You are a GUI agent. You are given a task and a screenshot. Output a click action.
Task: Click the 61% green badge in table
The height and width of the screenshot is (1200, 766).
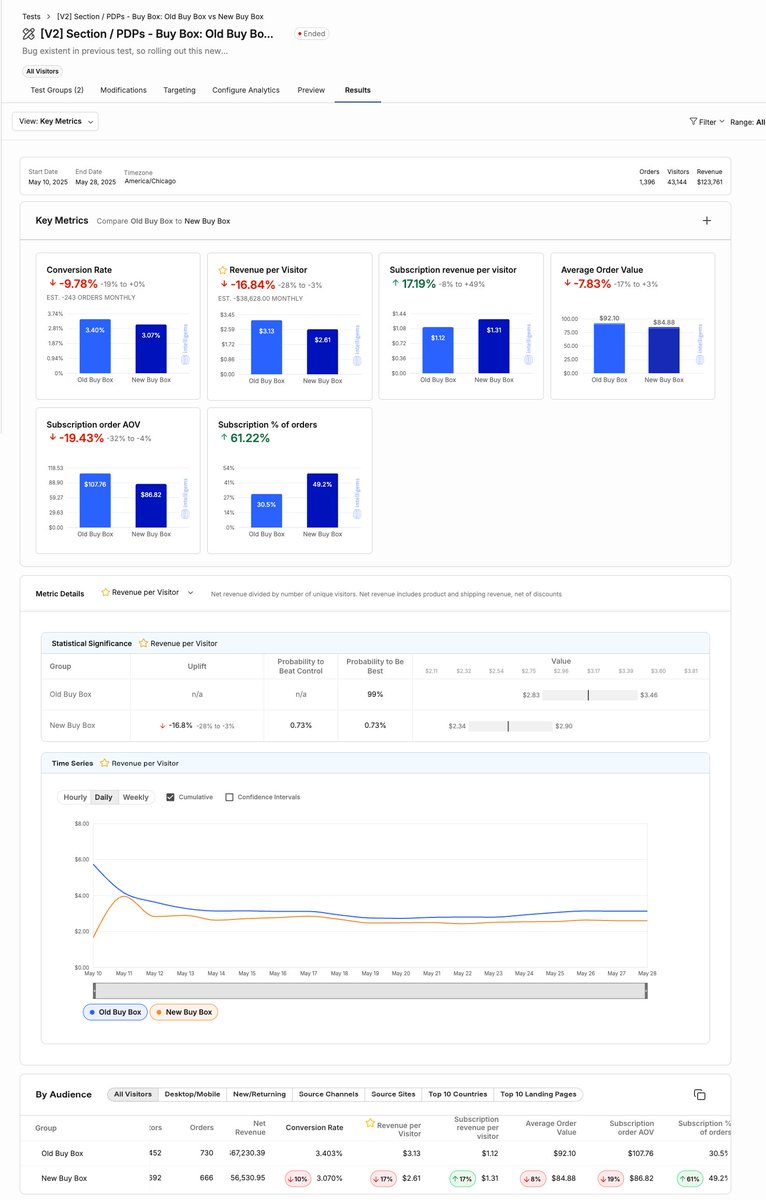tap(691, 1178)
